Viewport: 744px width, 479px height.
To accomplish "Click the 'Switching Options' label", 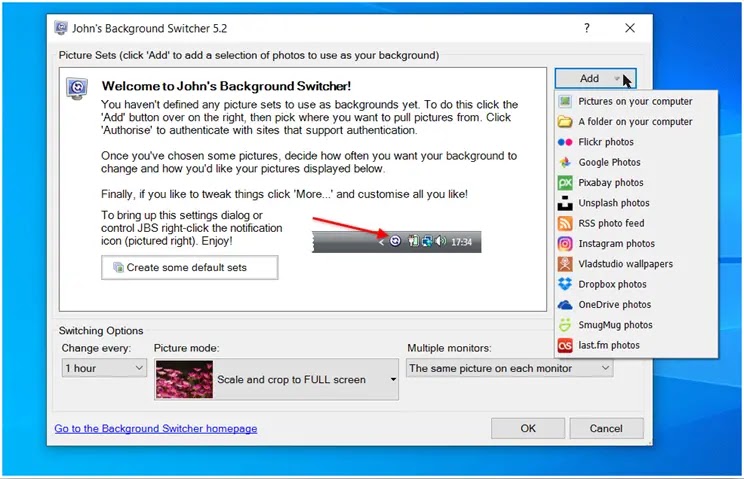I will point(101,331).
